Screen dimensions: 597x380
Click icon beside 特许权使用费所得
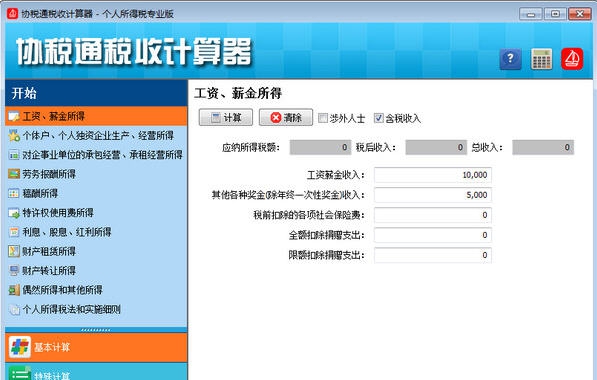14,213
